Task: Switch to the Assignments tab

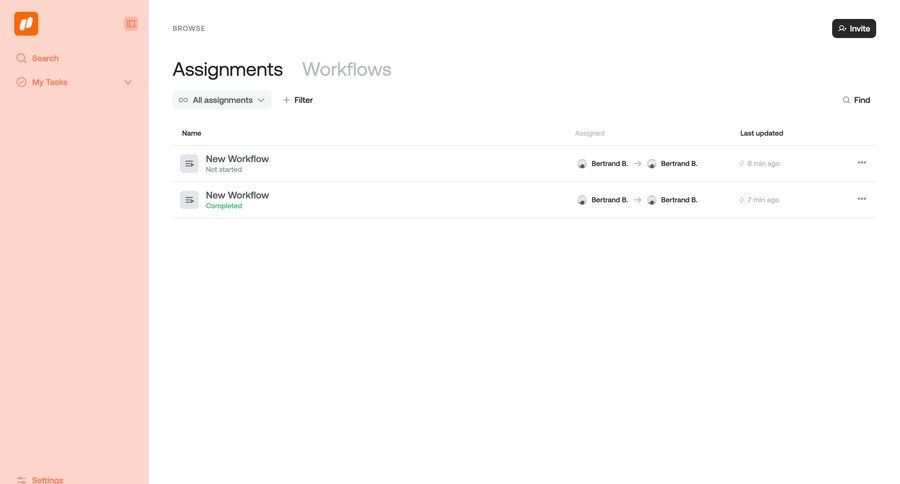Action: coord(227,69)
